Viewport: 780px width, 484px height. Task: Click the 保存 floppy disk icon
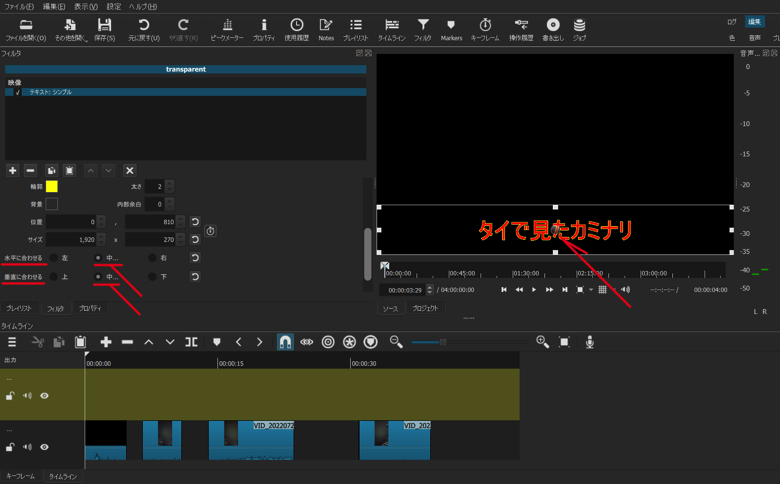(x=104, y=25)
